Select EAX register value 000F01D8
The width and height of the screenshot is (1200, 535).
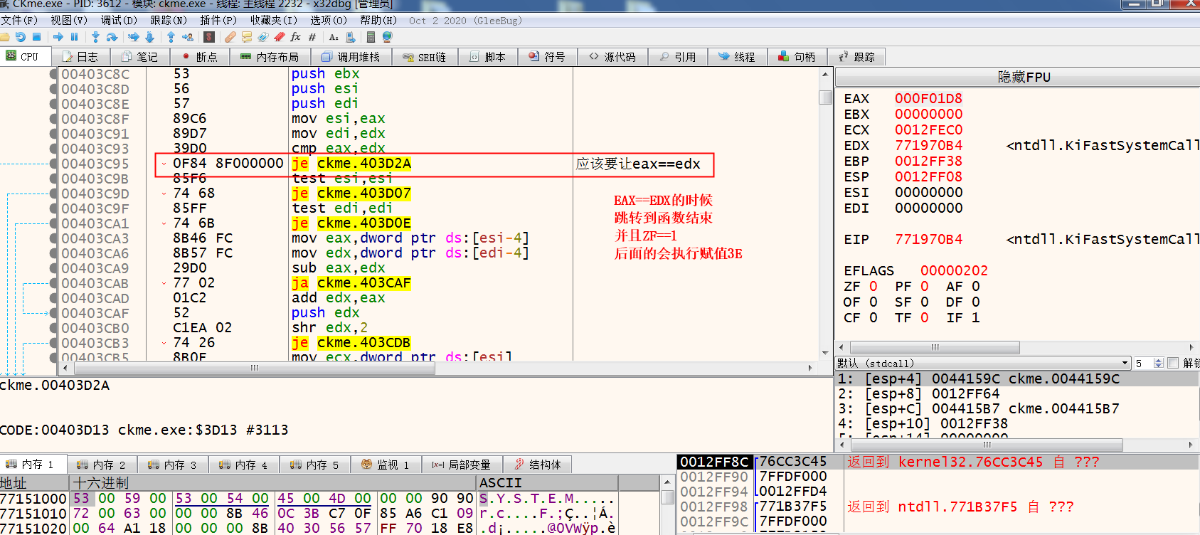928,98
